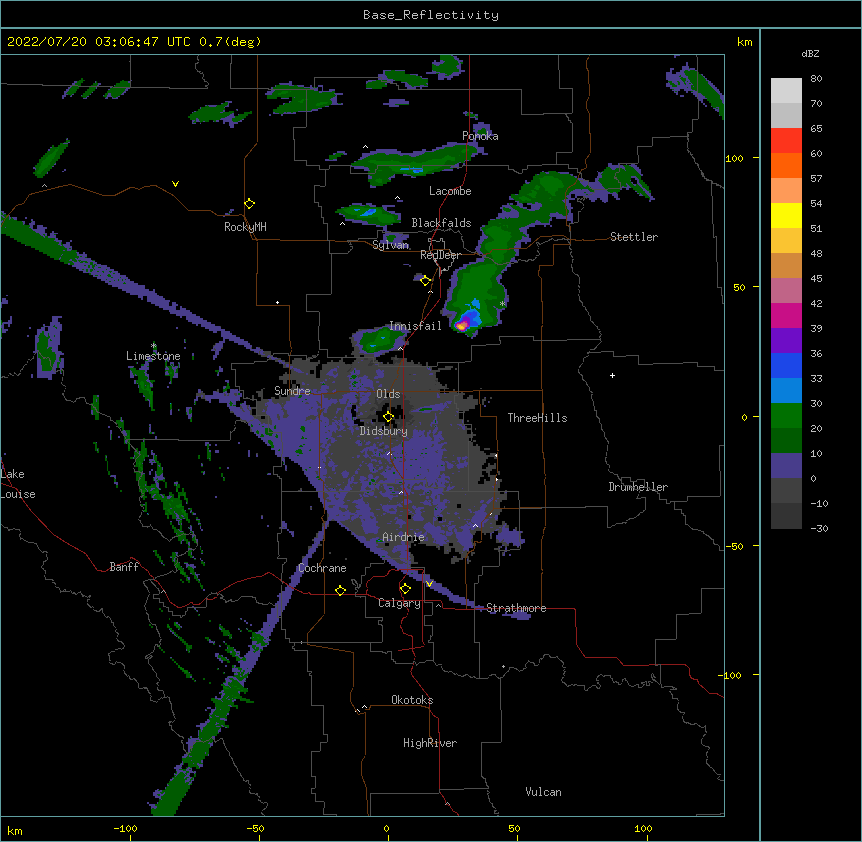This screenshot has height=842, width=862.
Task: Select the bright green legend color band
Action: (786, 416)
